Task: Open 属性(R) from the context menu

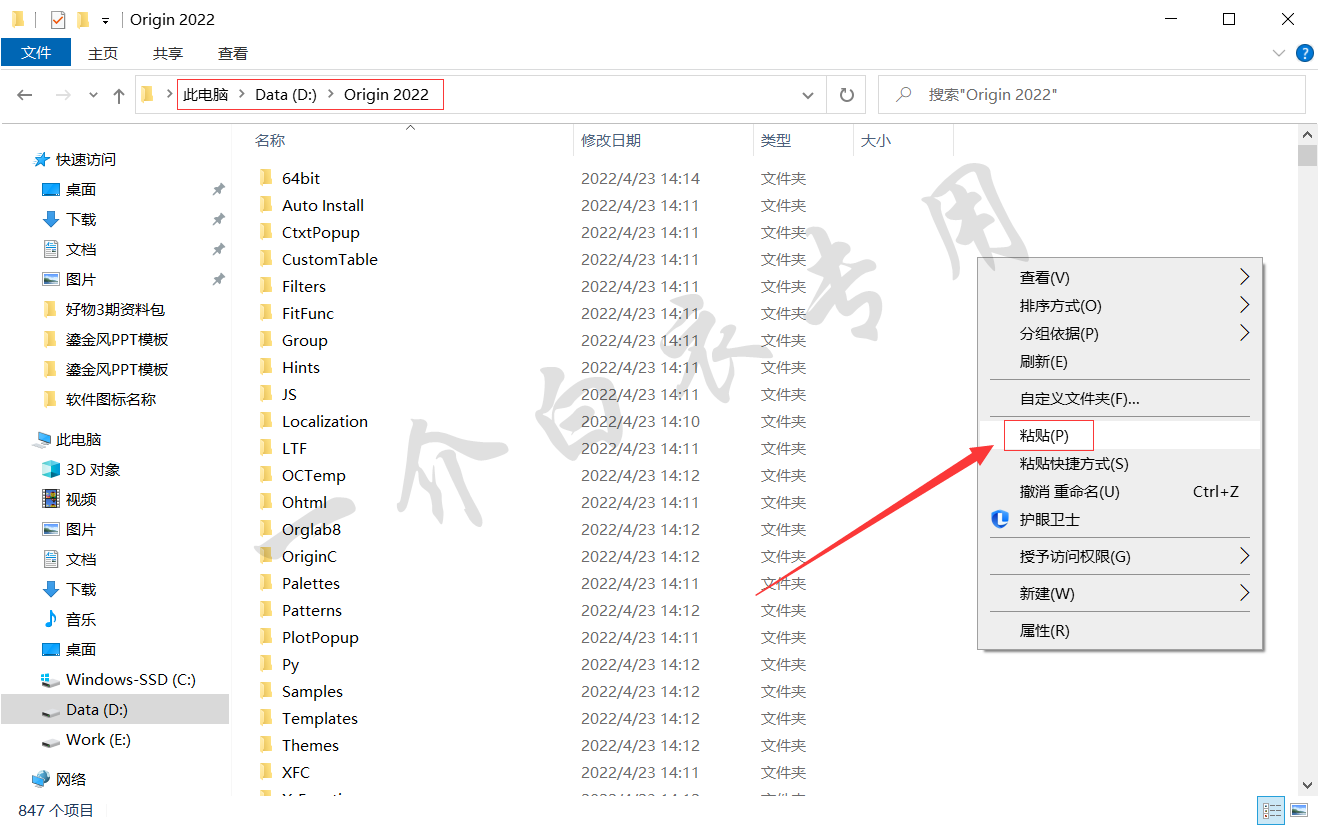Action: coord(1120,630)
